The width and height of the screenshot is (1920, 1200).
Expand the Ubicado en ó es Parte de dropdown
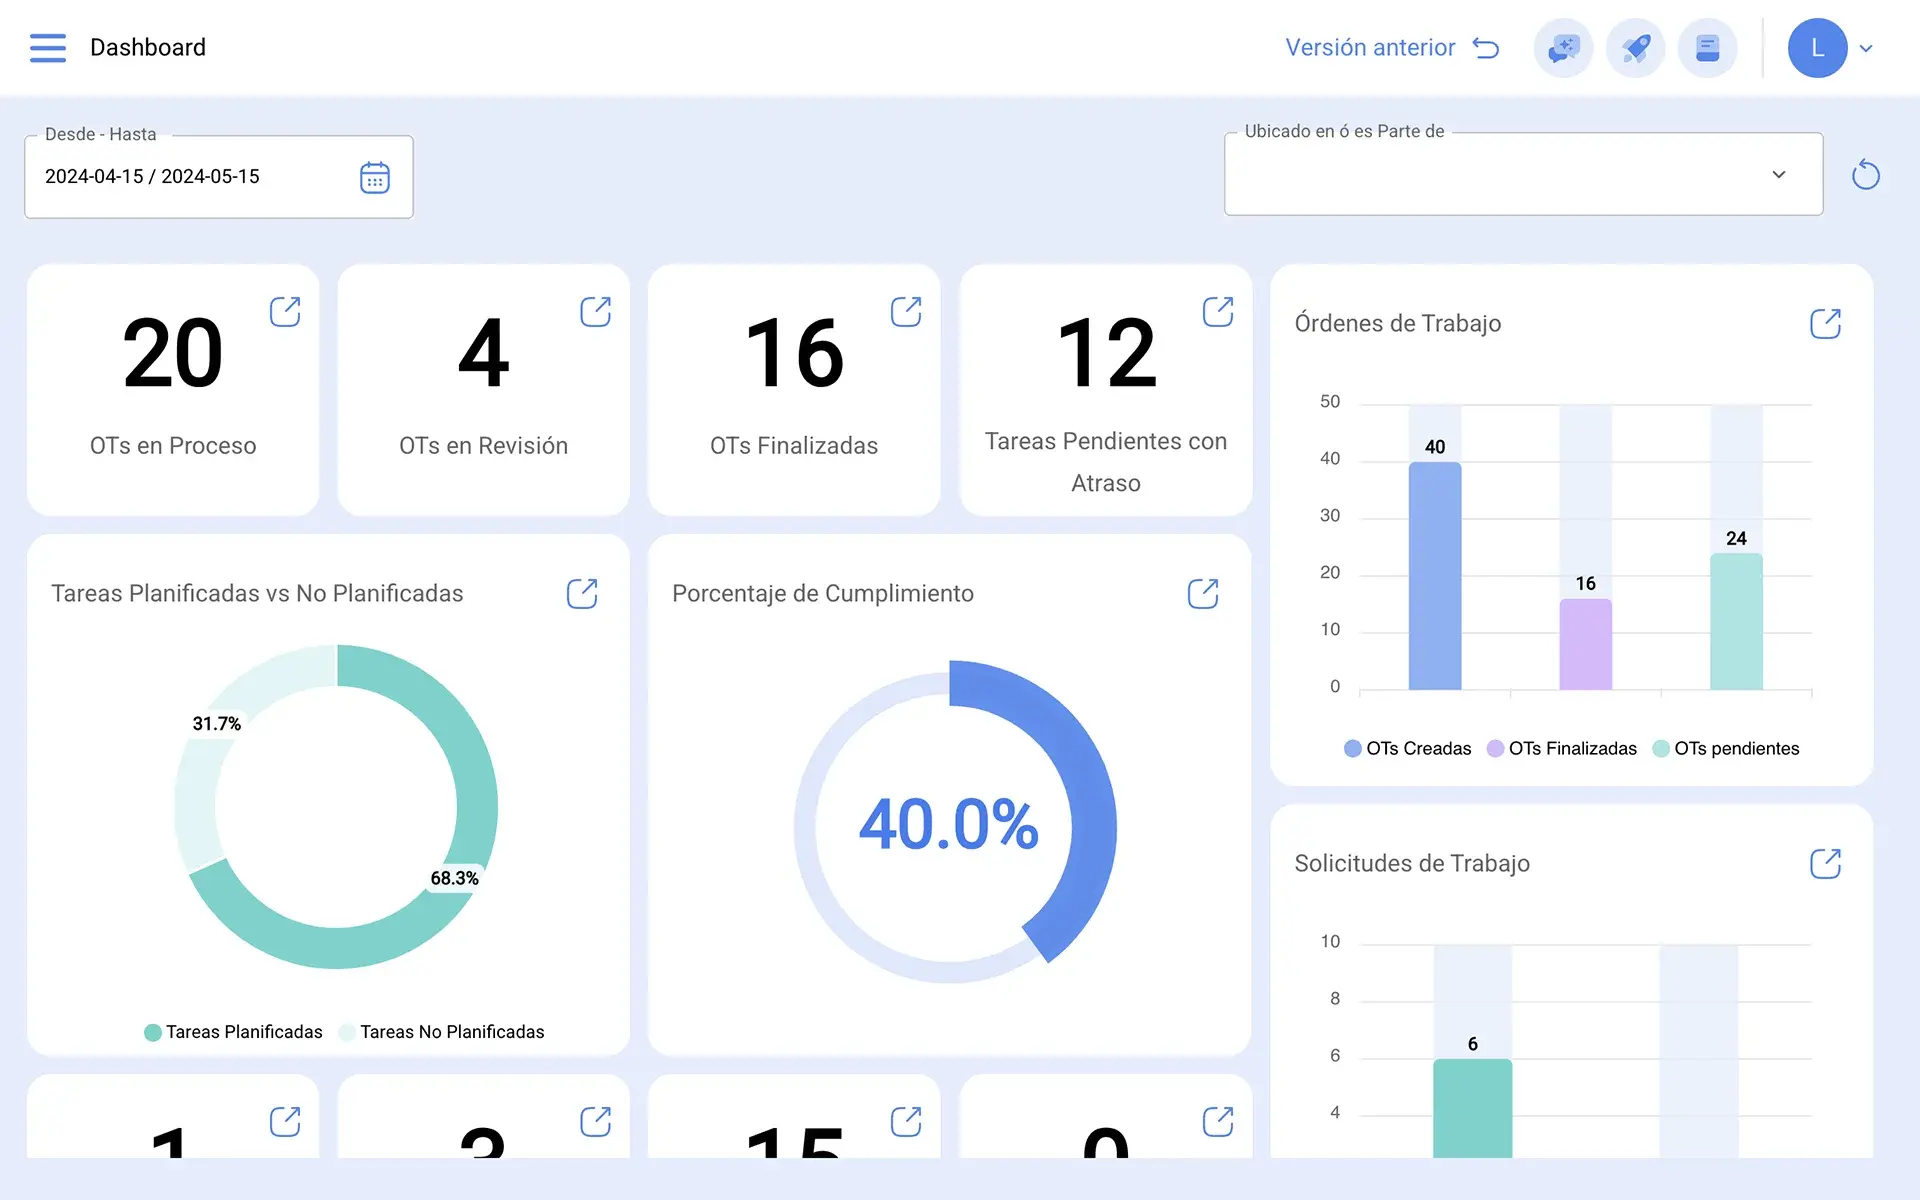click(1523, 174)
